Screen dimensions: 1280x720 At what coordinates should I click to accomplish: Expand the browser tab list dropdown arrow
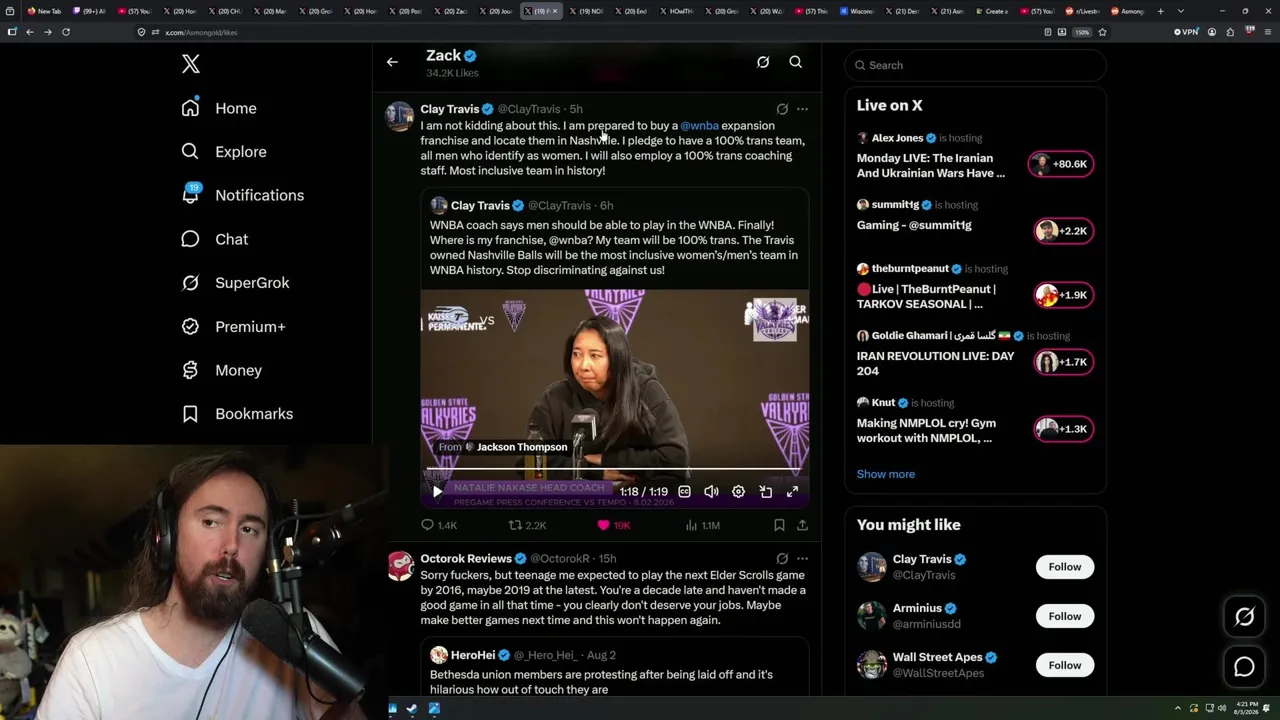pyautogui.click(x=1180, y=11)
